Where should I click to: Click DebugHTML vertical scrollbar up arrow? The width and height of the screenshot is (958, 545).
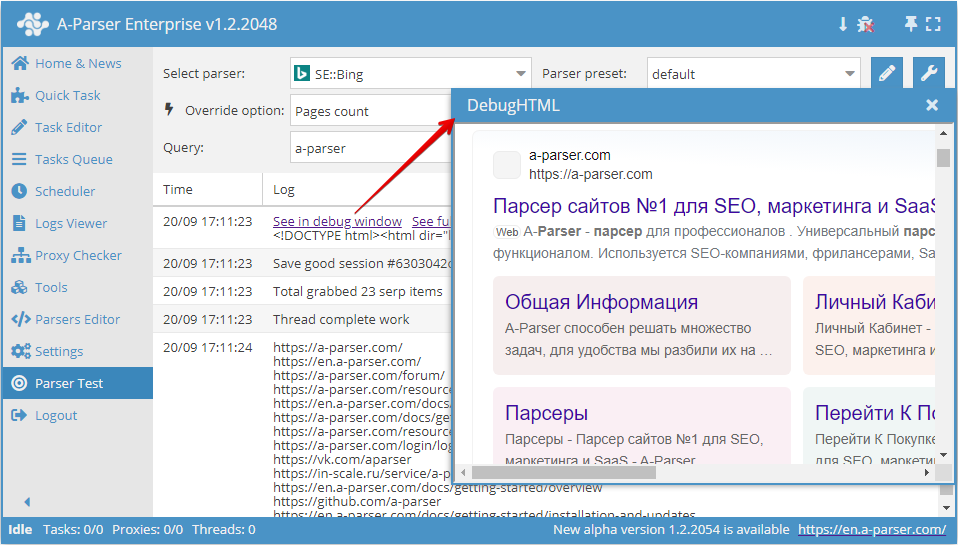(x=943, y=133)
